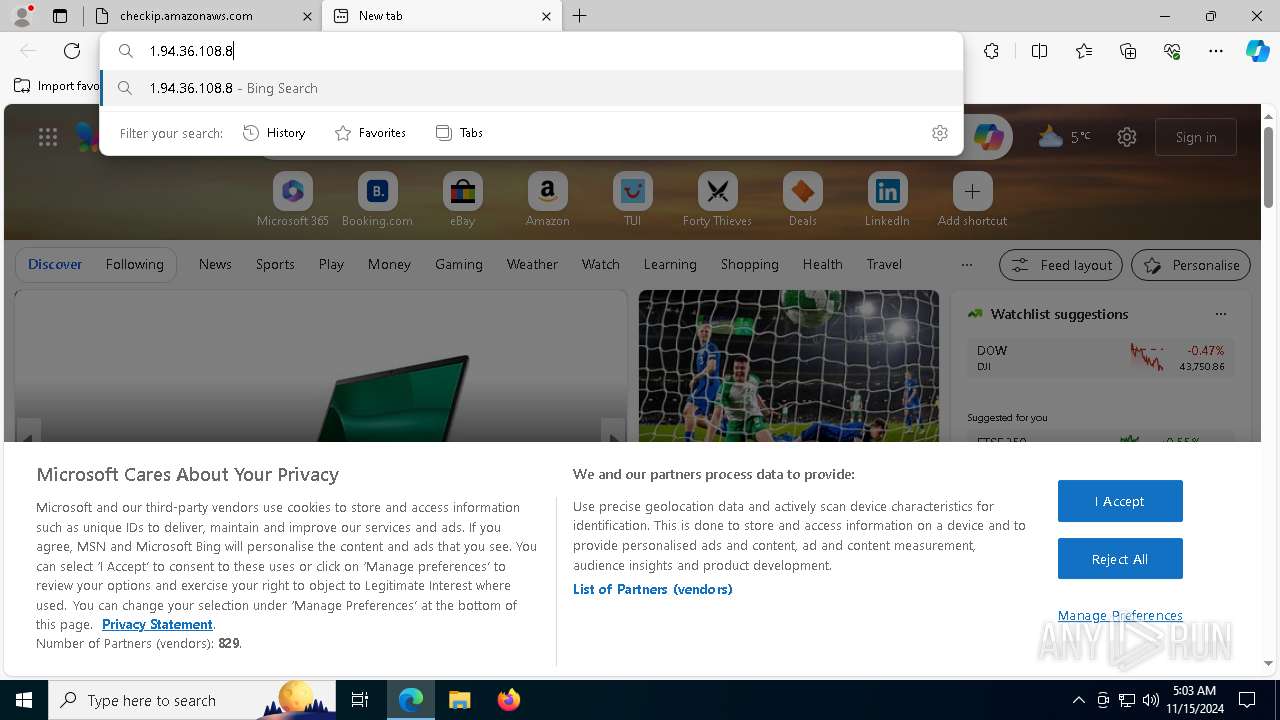Image resolution: width=1280 pixels, height=720 pixels.
Task: Open Browser essentials heart icon
Action: click(1172, 51)
